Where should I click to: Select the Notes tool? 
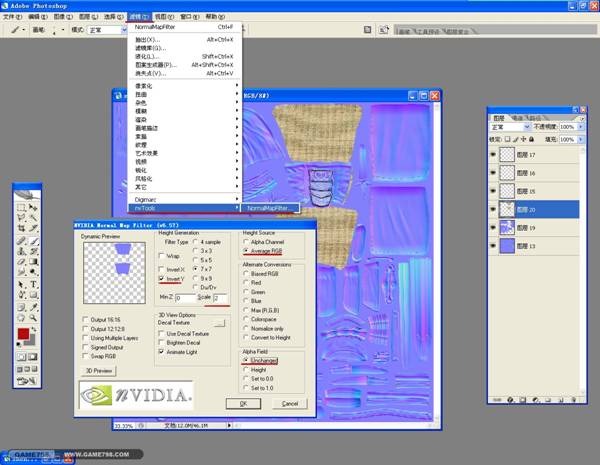click(x=21, y=307)
